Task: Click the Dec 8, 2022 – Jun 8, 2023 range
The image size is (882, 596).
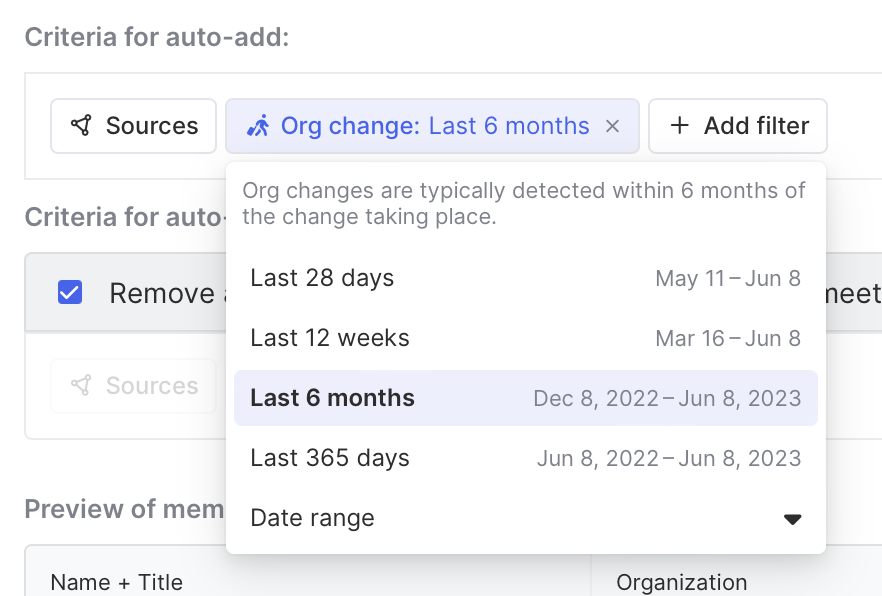Action: pos(667,398)
